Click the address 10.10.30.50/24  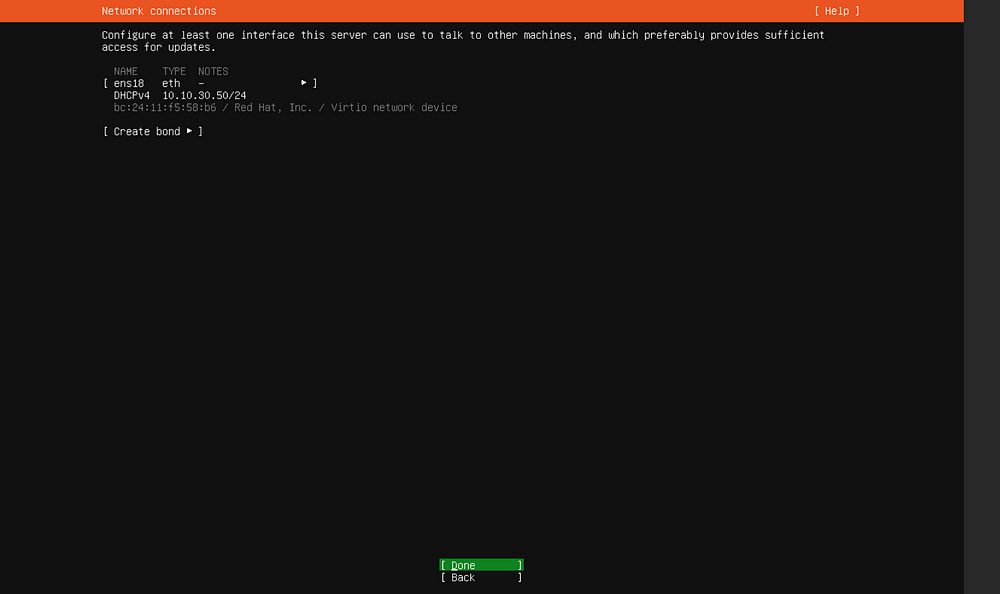pyautogui.click(x=204, y=95)
